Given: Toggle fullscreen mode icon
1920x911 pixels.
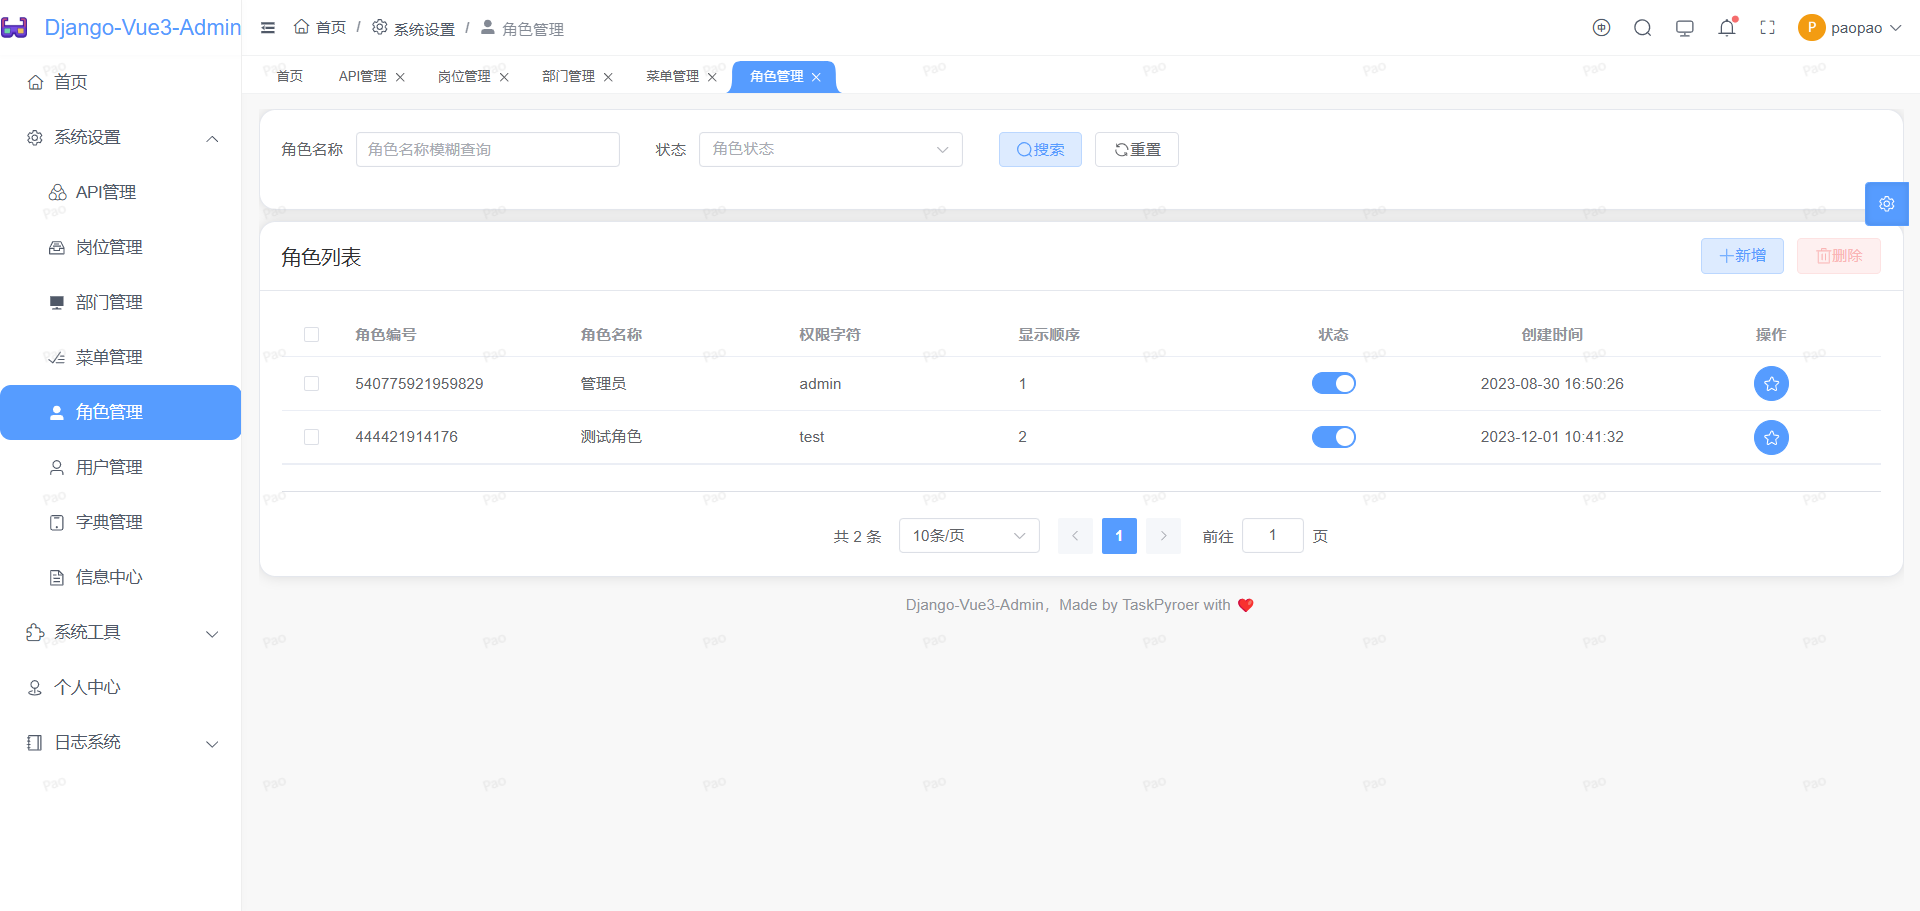Looking at the screenshot, I should [x=1768, y=28].
